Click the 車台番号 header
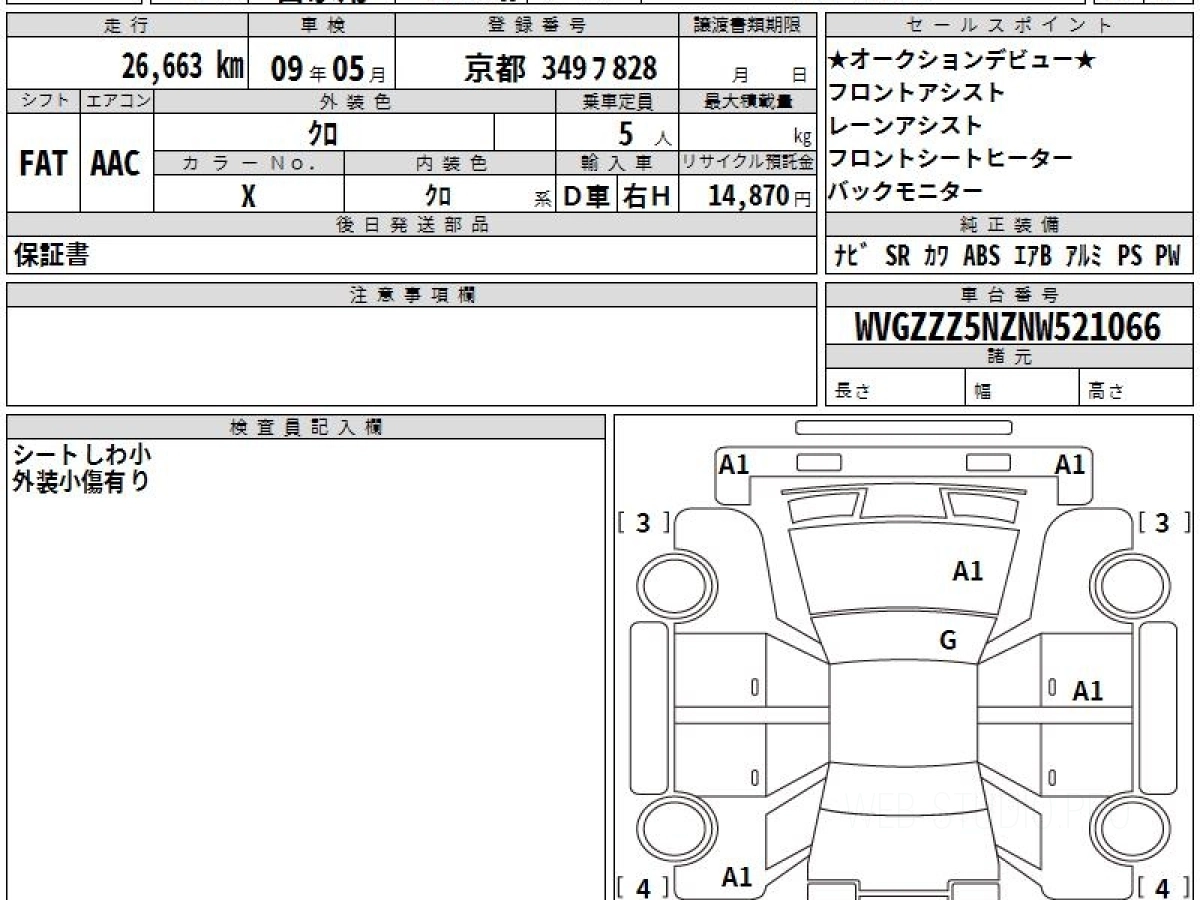This screenshot has width=1200, height=900. 1010,295
